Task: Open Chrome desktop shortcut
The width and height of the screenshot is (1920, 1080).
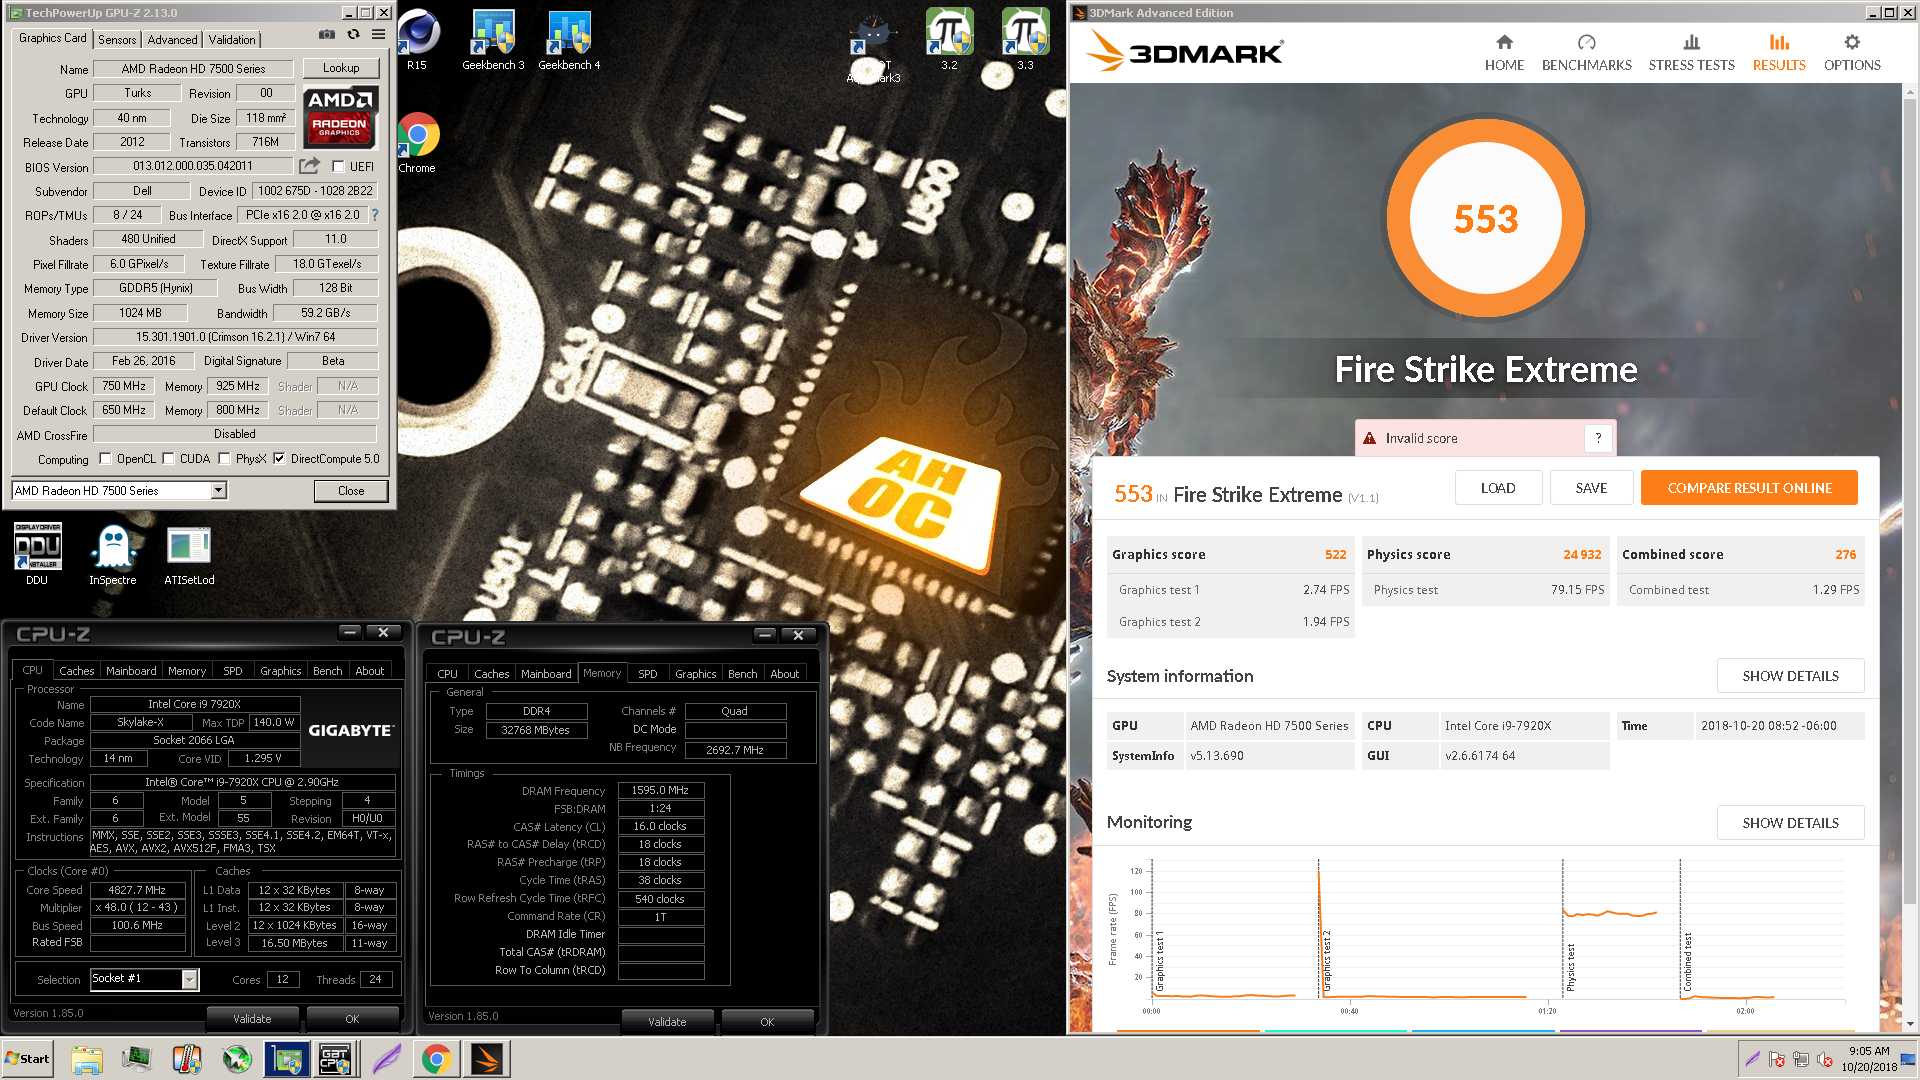Action: click(x=417, y=143)
